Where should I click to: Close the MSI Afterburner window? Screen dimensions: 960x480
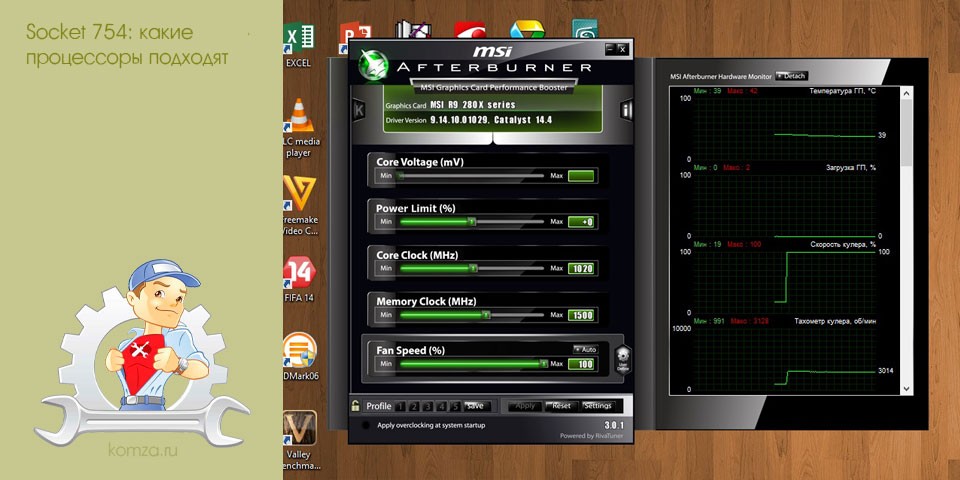tap(621, 48)
